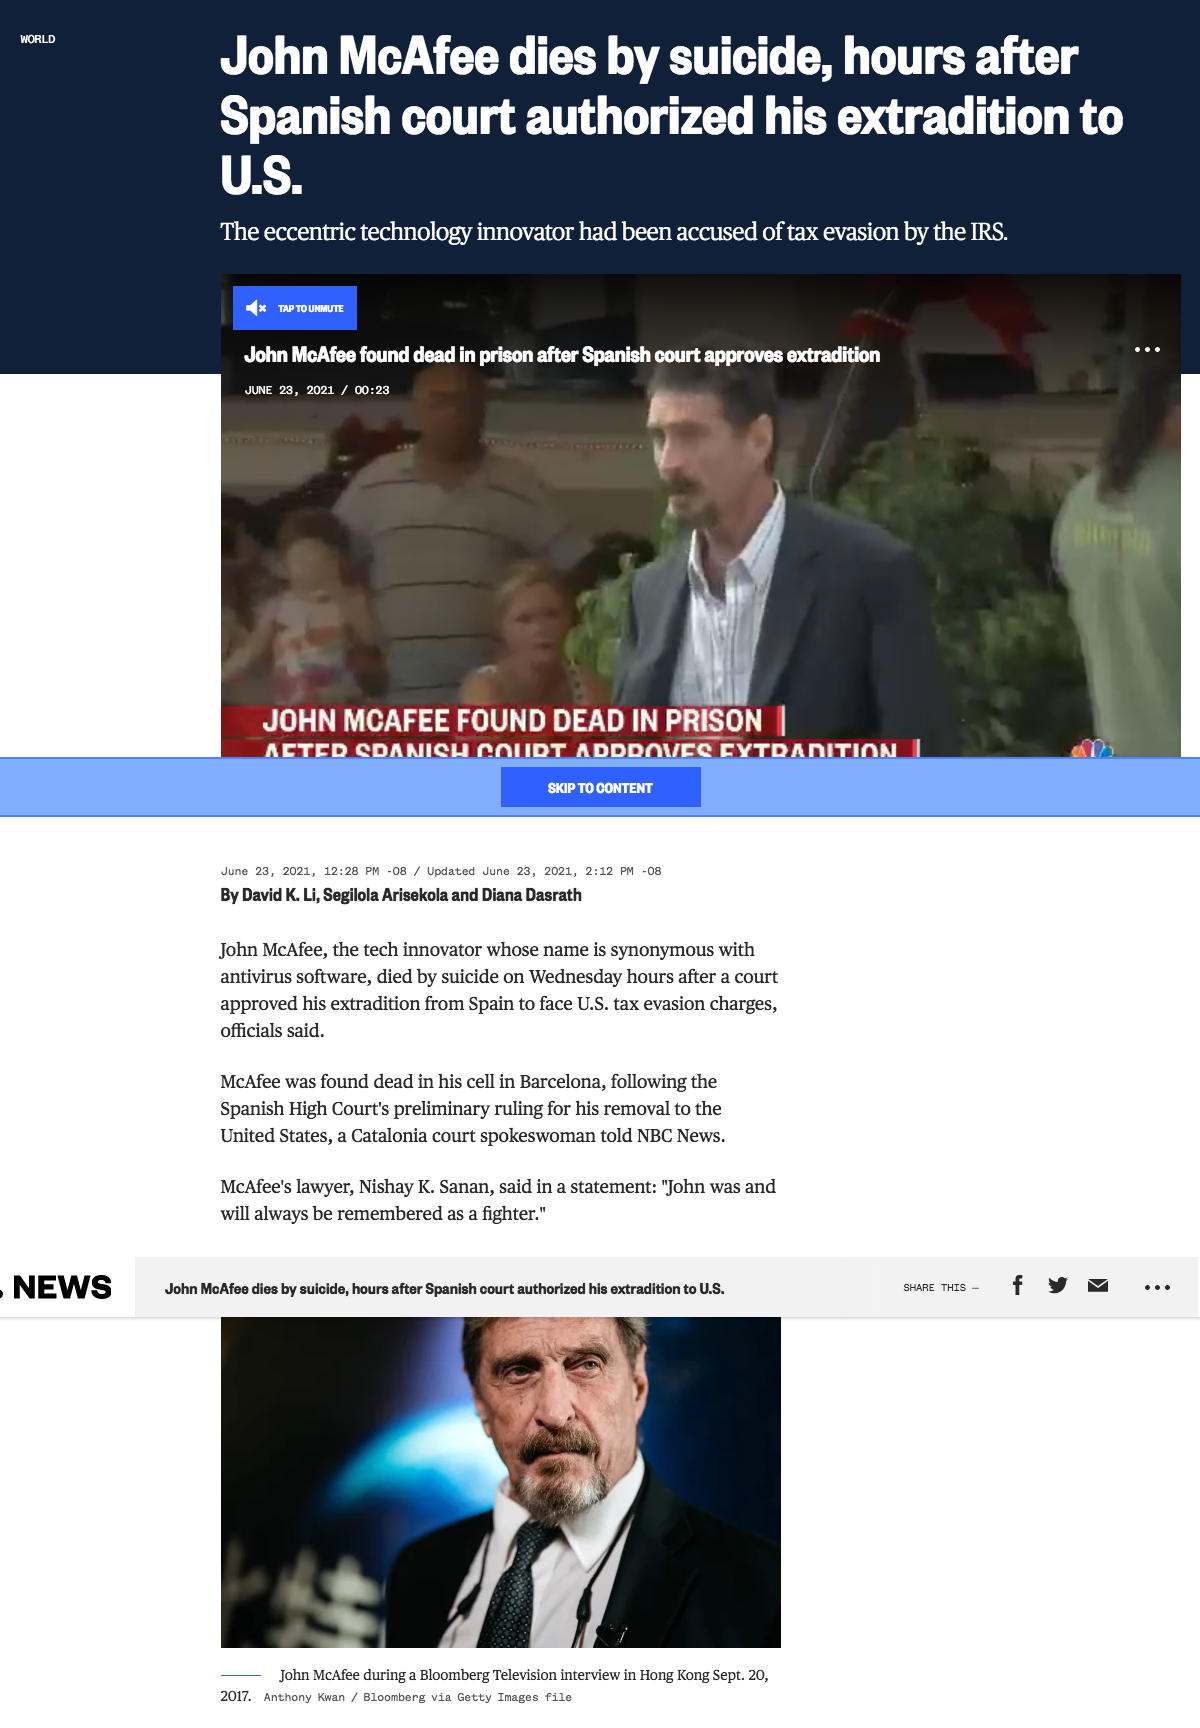This screenshot has width=1200, height=1728.
Task: Click the byline David K. Li, Segilola Arisekola
Action: [x=401, y=895]
